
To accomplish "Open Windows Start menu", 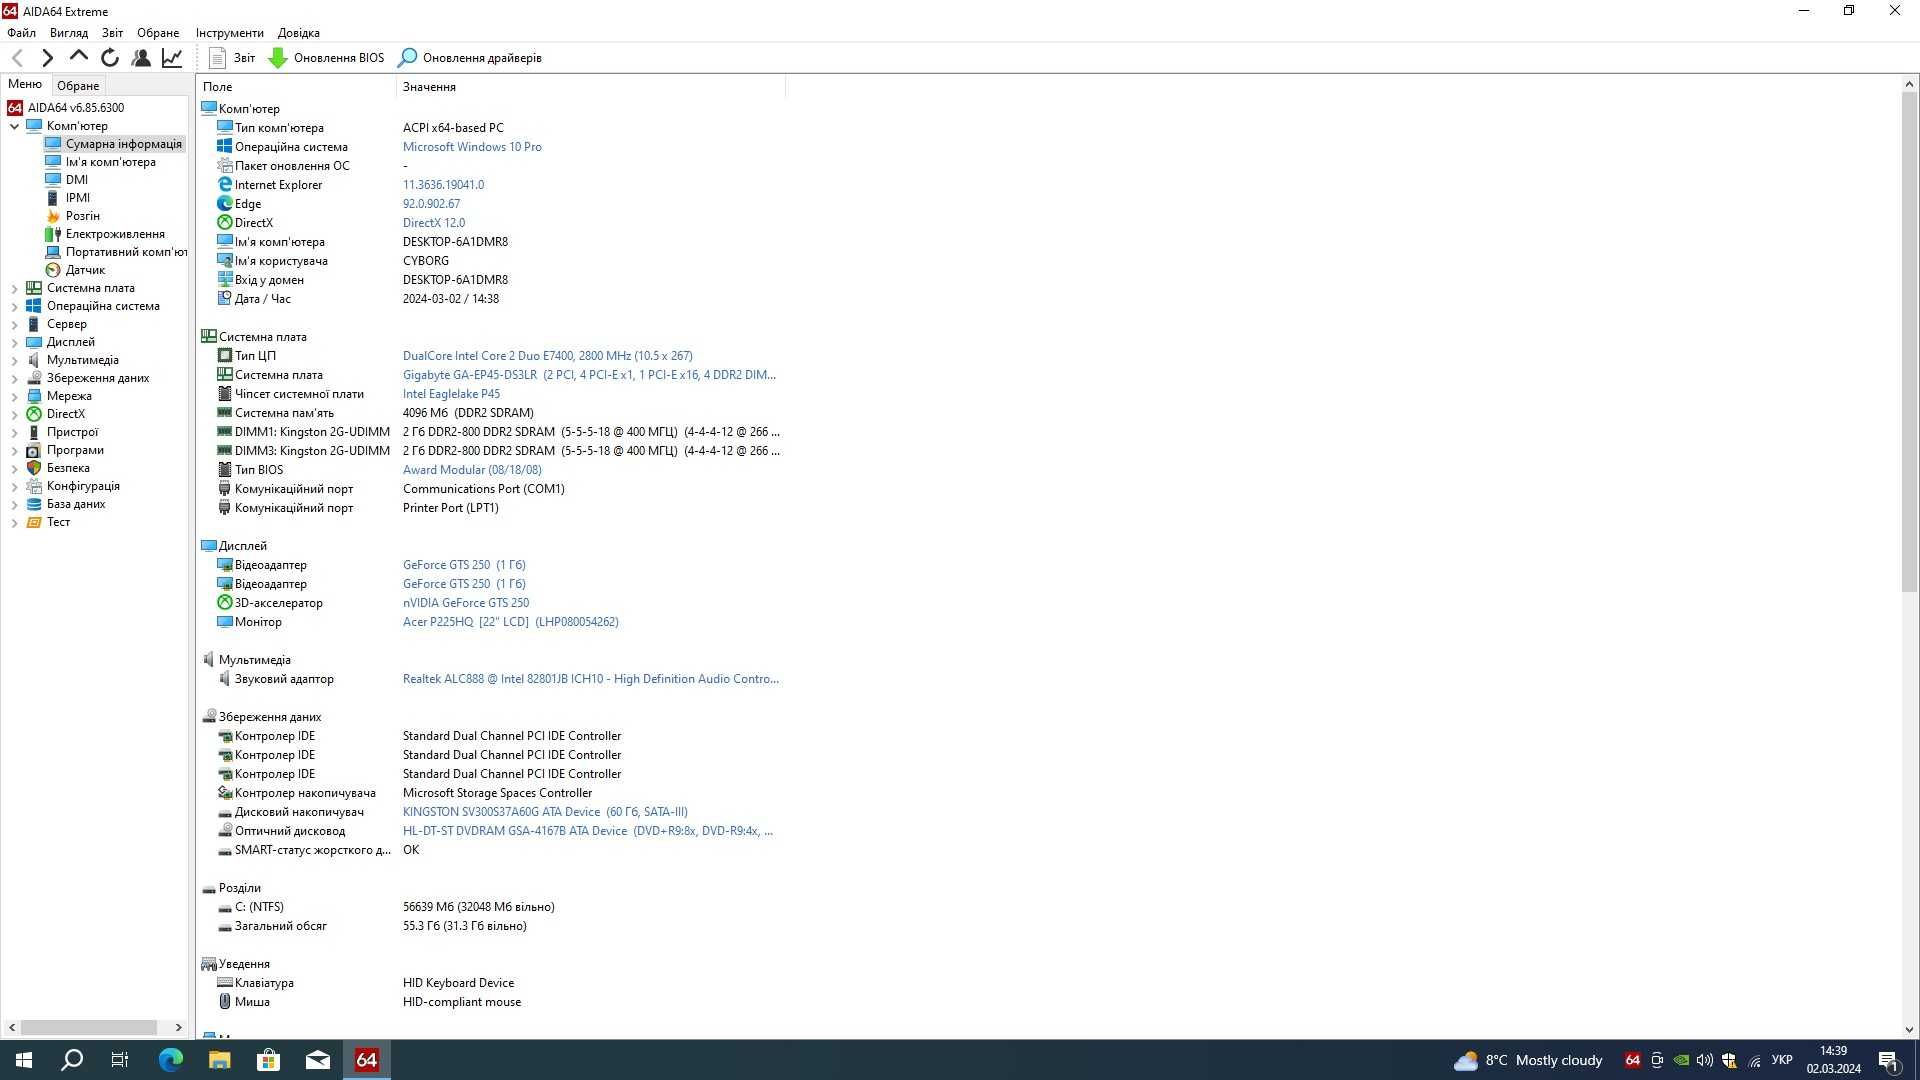I will coord(24,1060).
